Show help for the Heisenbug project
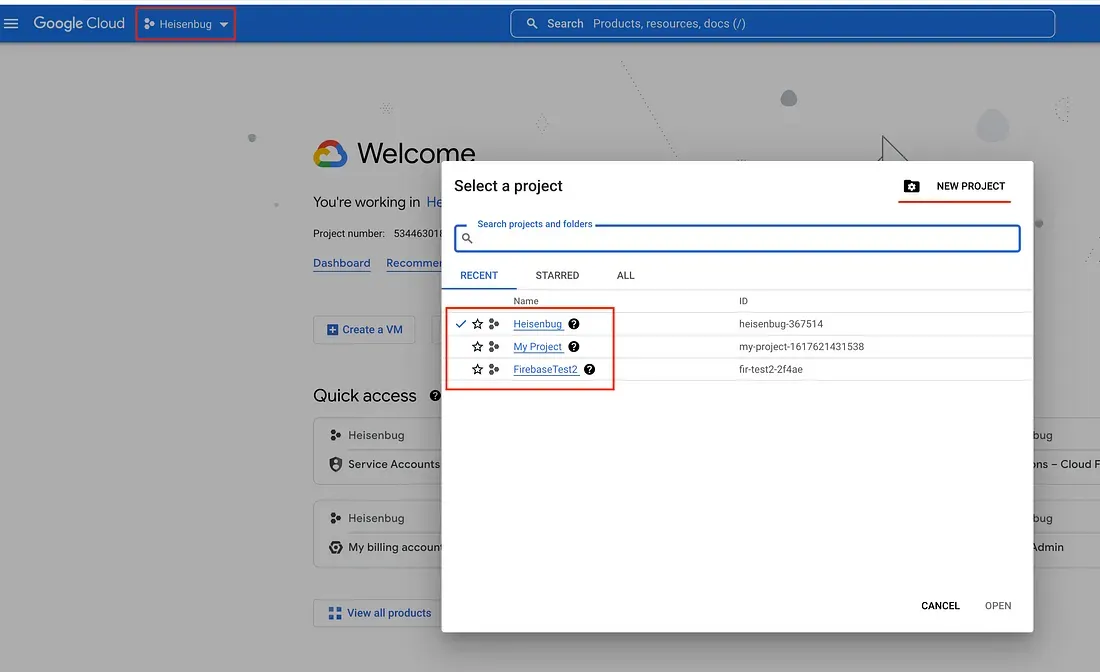1100x672 pixels. pyautogui.click(x=574, y=324)
